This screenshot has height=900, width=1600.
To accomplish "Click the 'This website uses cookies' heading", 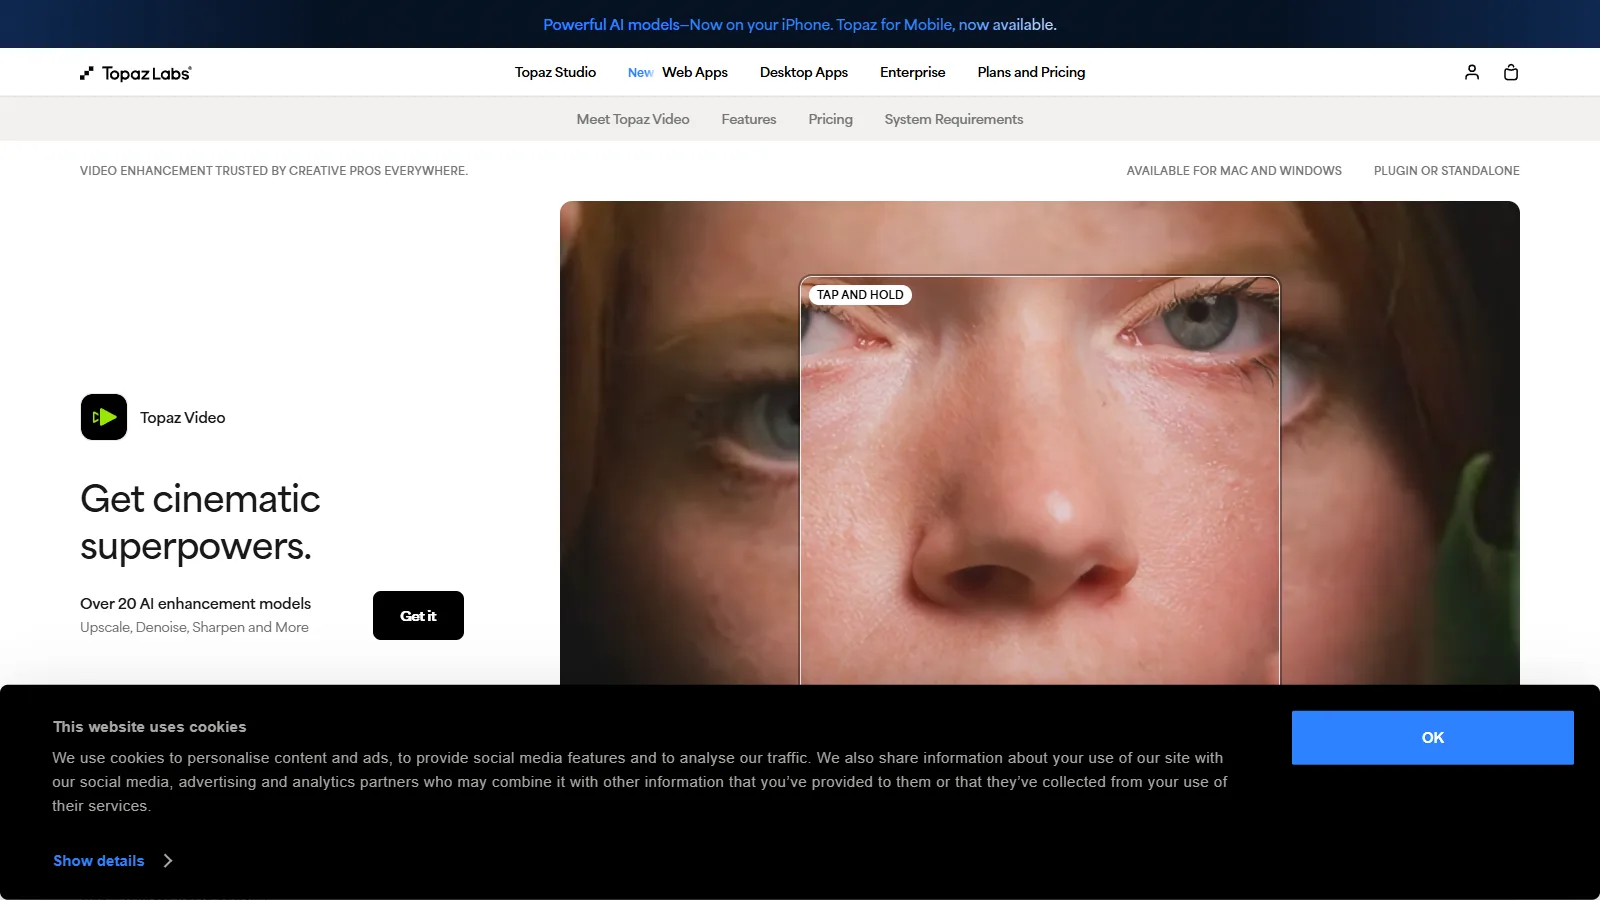I will point(150,727).
